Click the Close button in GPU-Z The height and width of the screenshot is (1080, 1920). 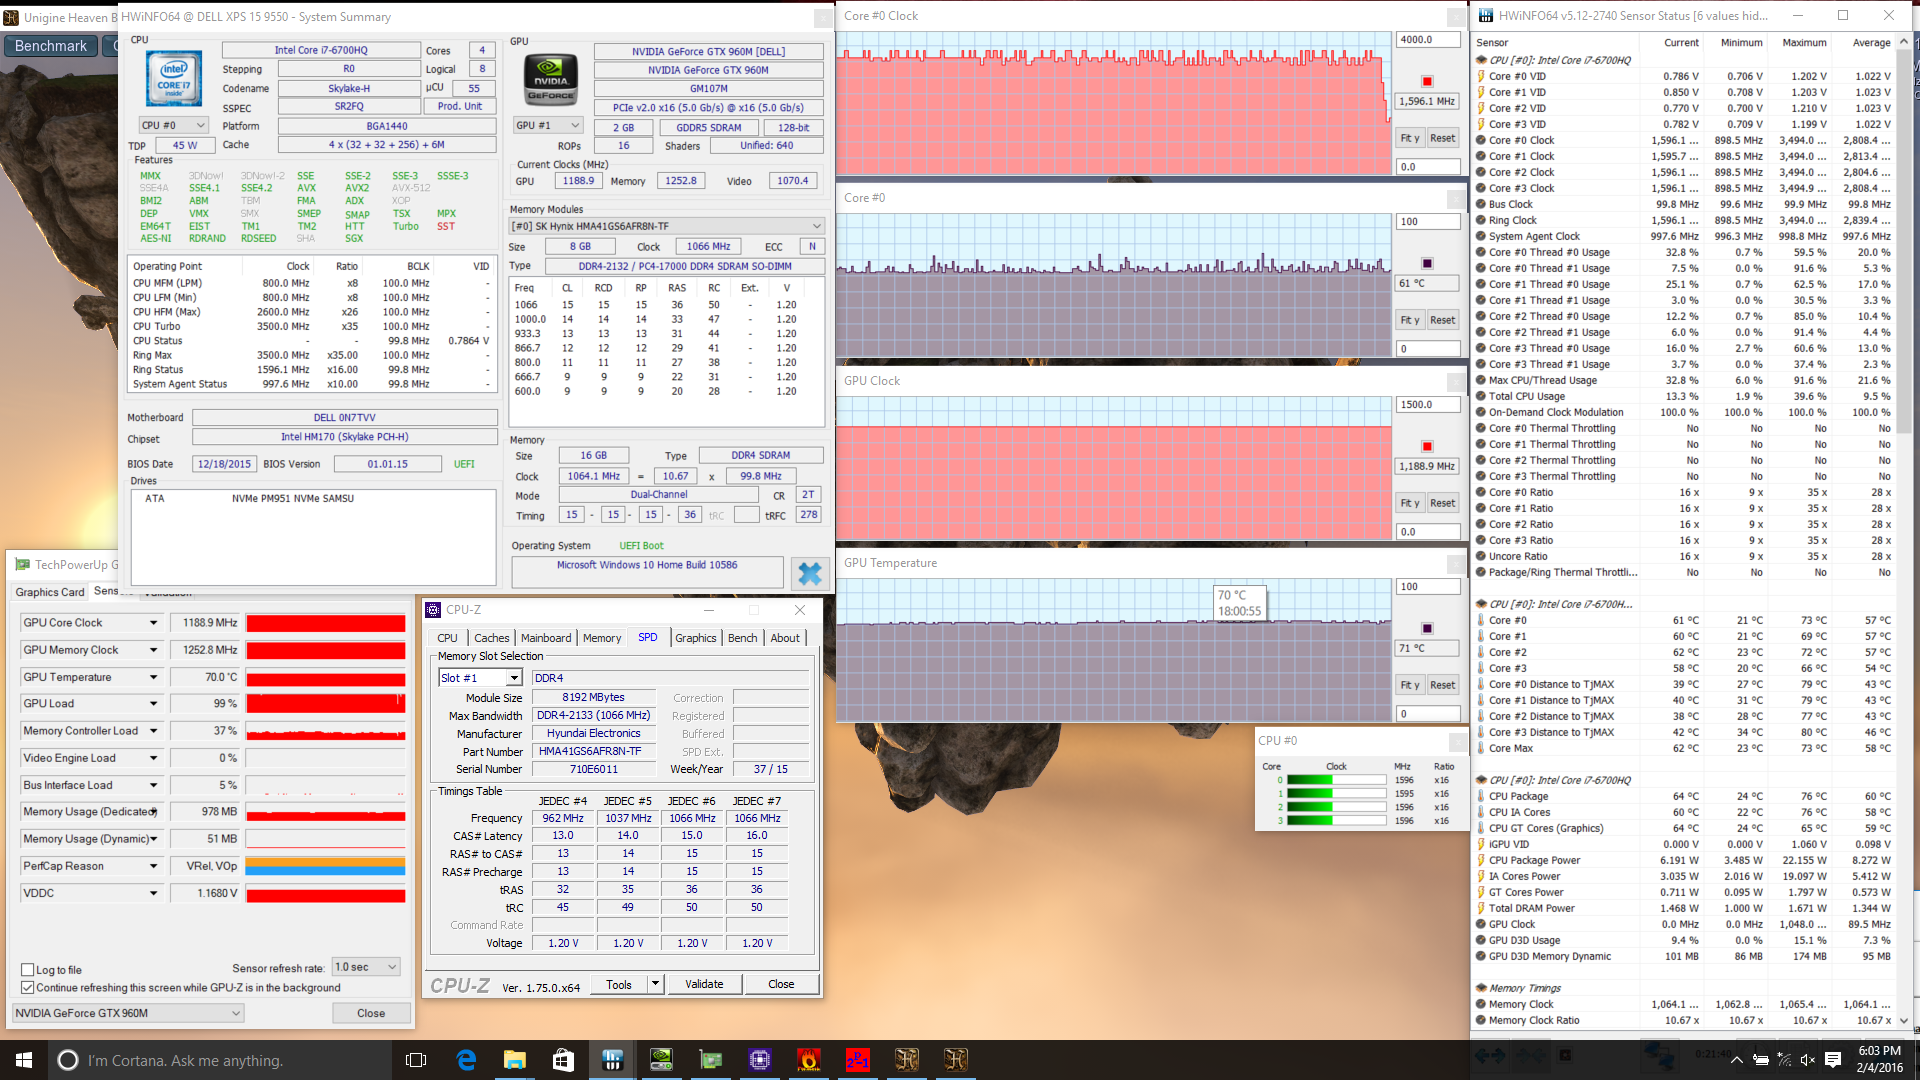(371, 1013)
